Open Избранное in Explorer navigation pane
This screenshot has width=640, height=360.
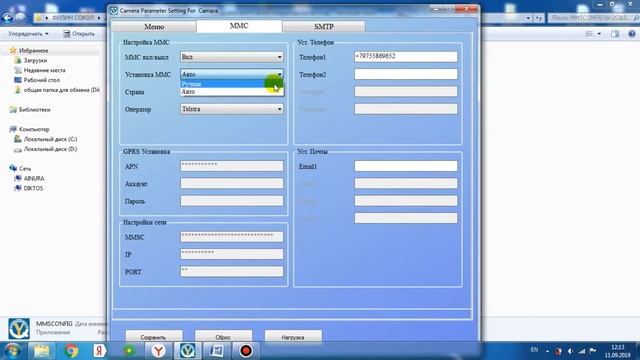click(x=33, y=51)
